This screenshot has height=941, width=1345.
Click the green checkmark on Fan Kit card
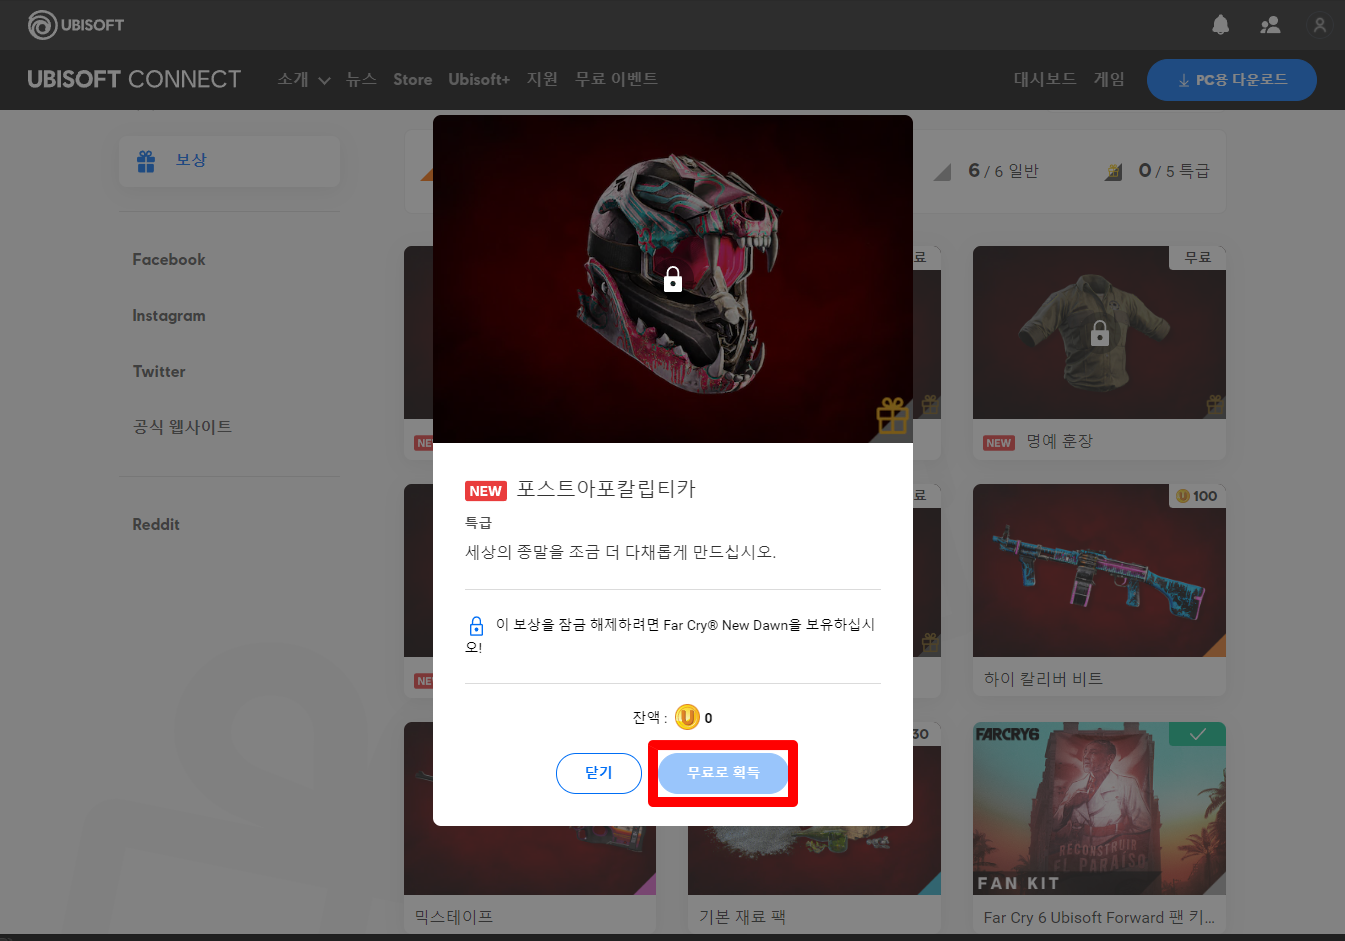click(1197, 734)
